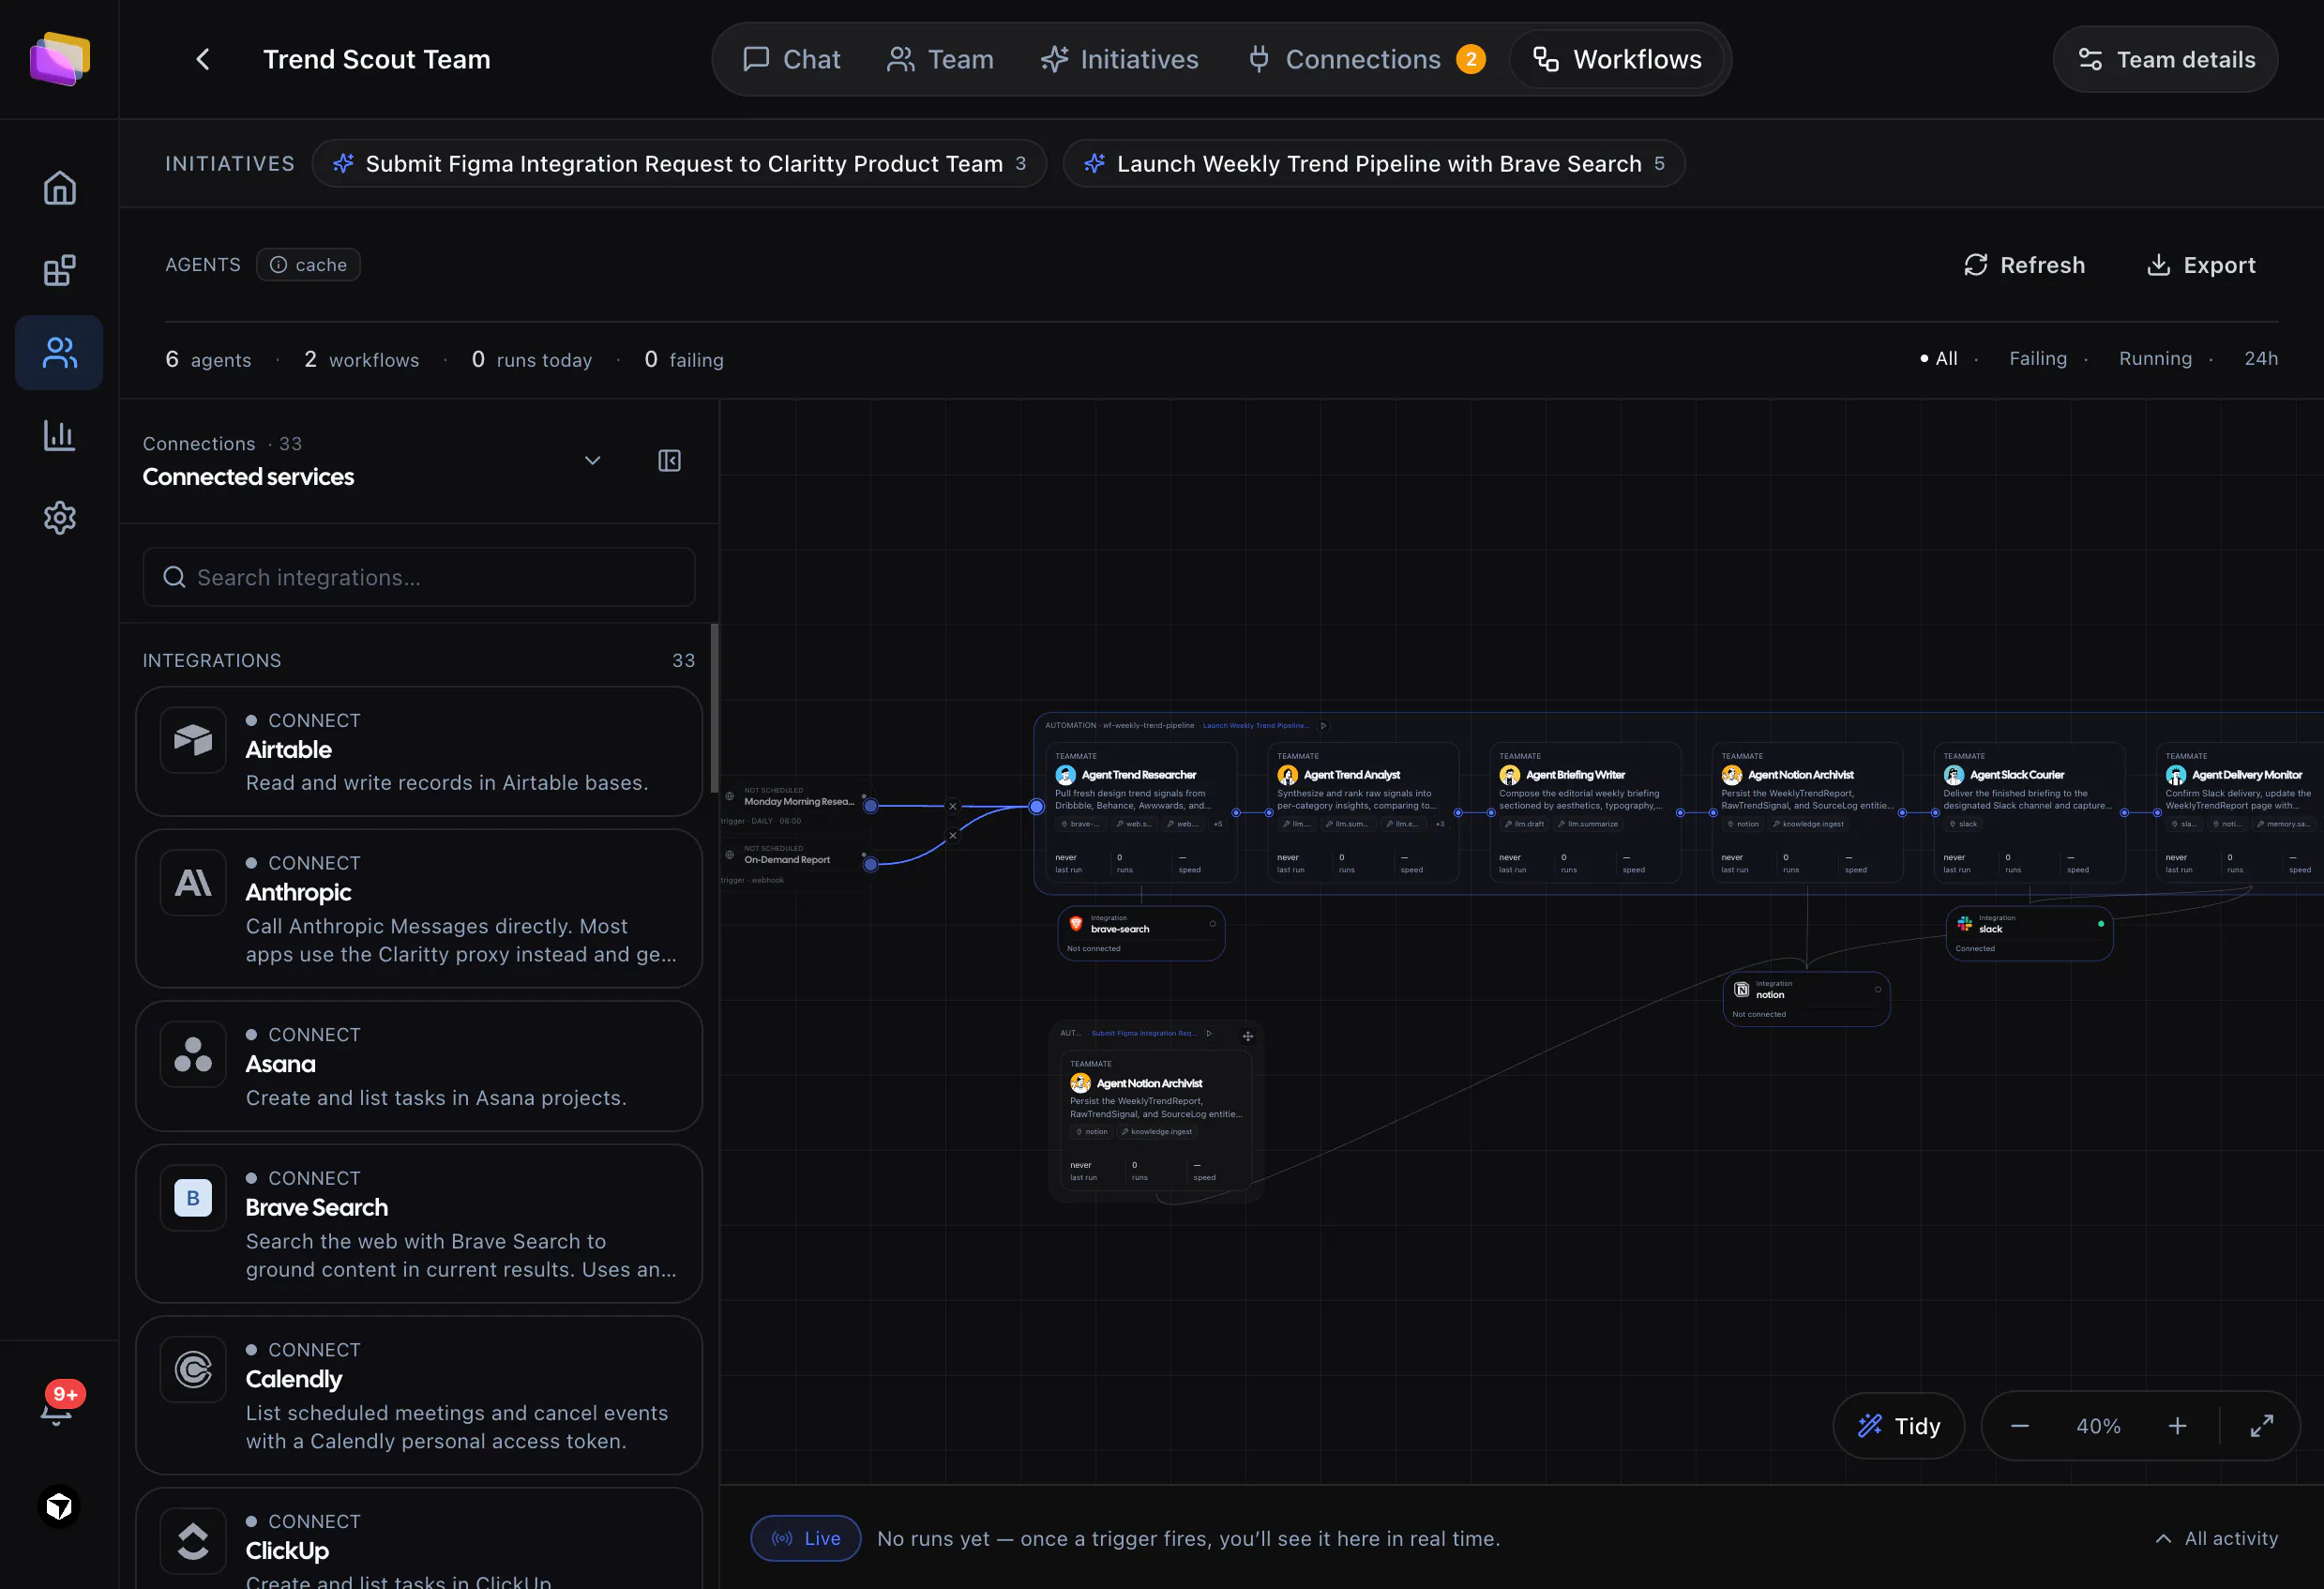Select the Teams people icon in sidebar

click(x=59, y=353)
